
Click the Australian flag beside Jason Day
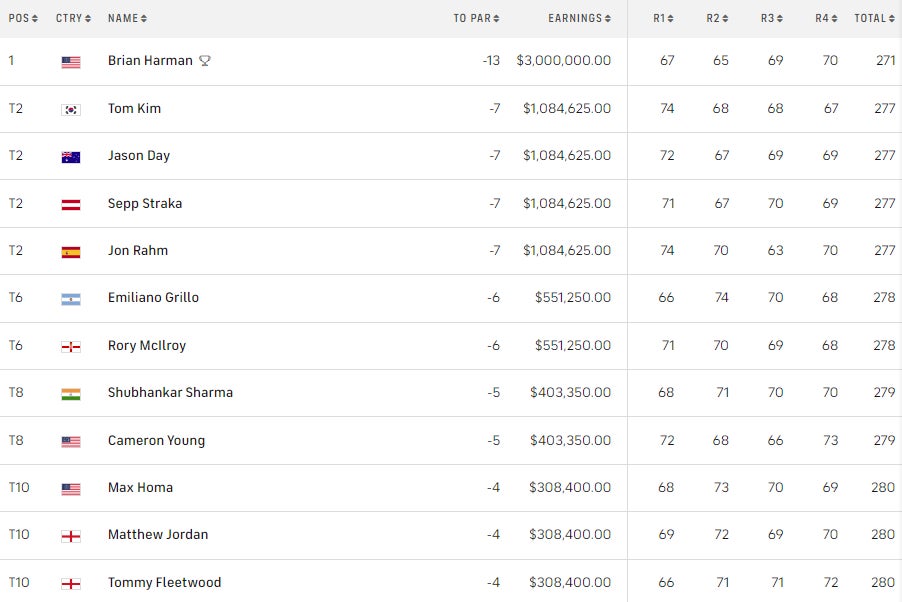[x=70, y=156]
